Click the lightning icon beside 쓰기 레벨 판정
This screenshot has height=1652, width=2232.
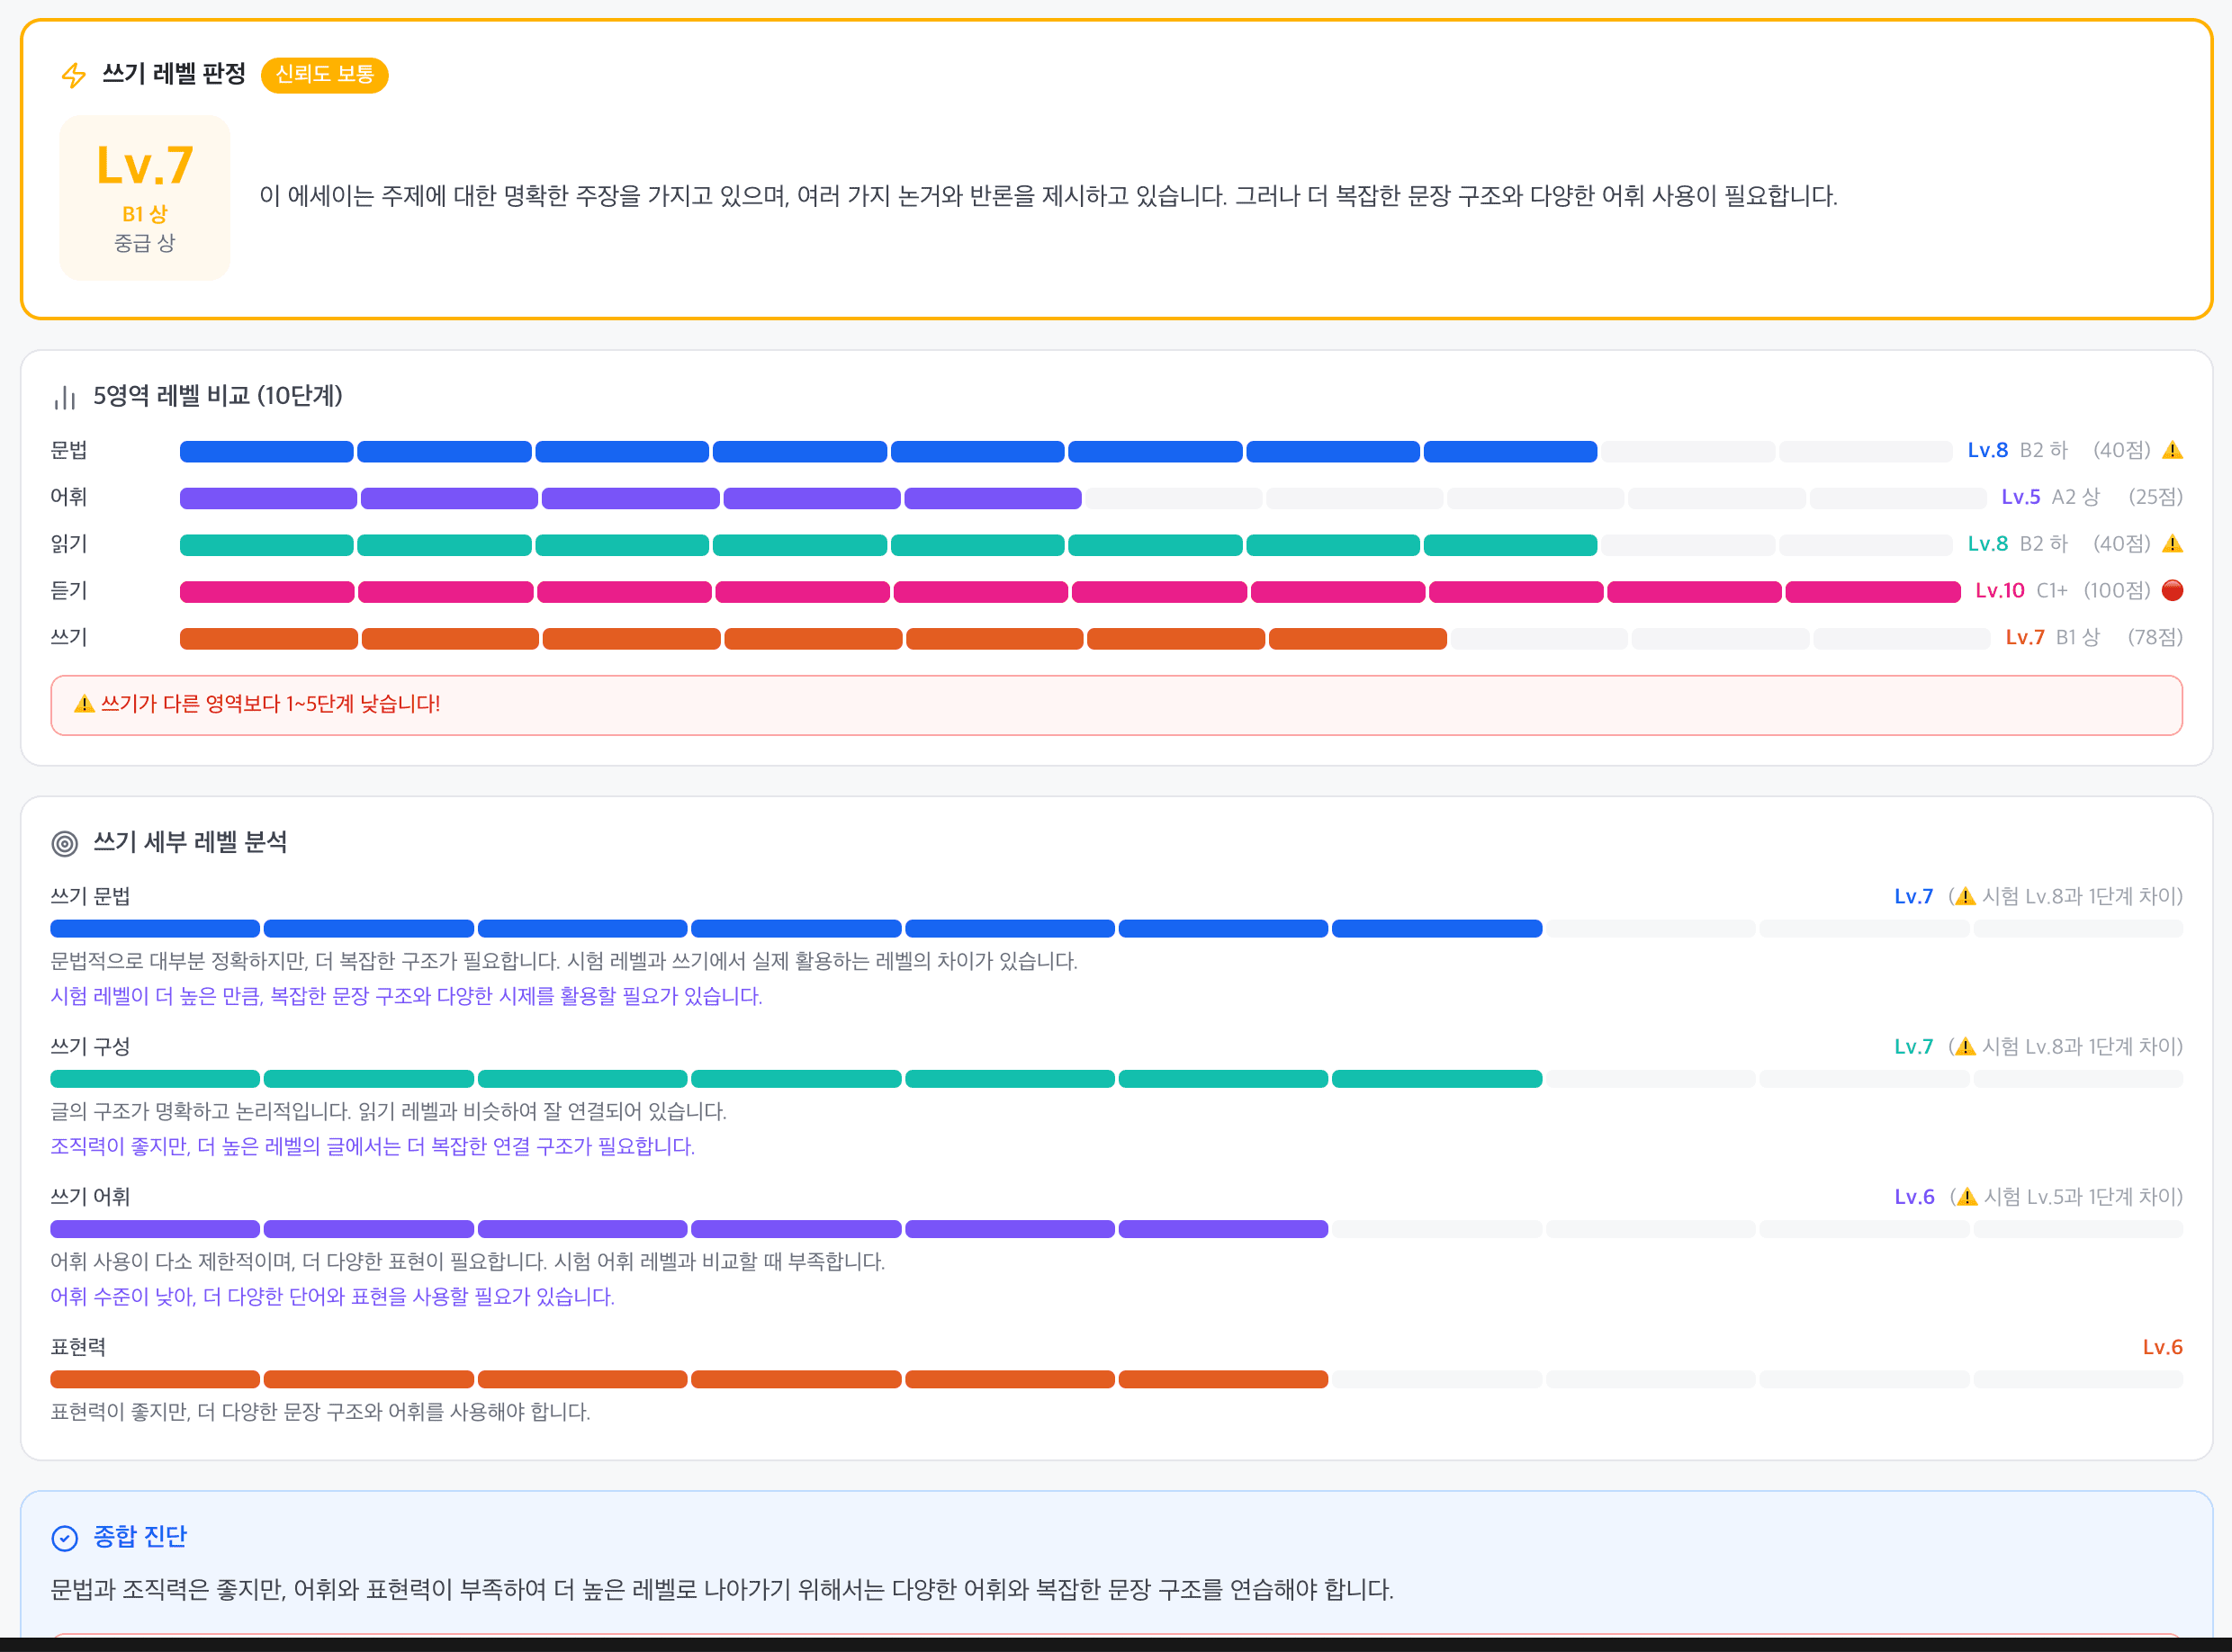tap(74, 75)
